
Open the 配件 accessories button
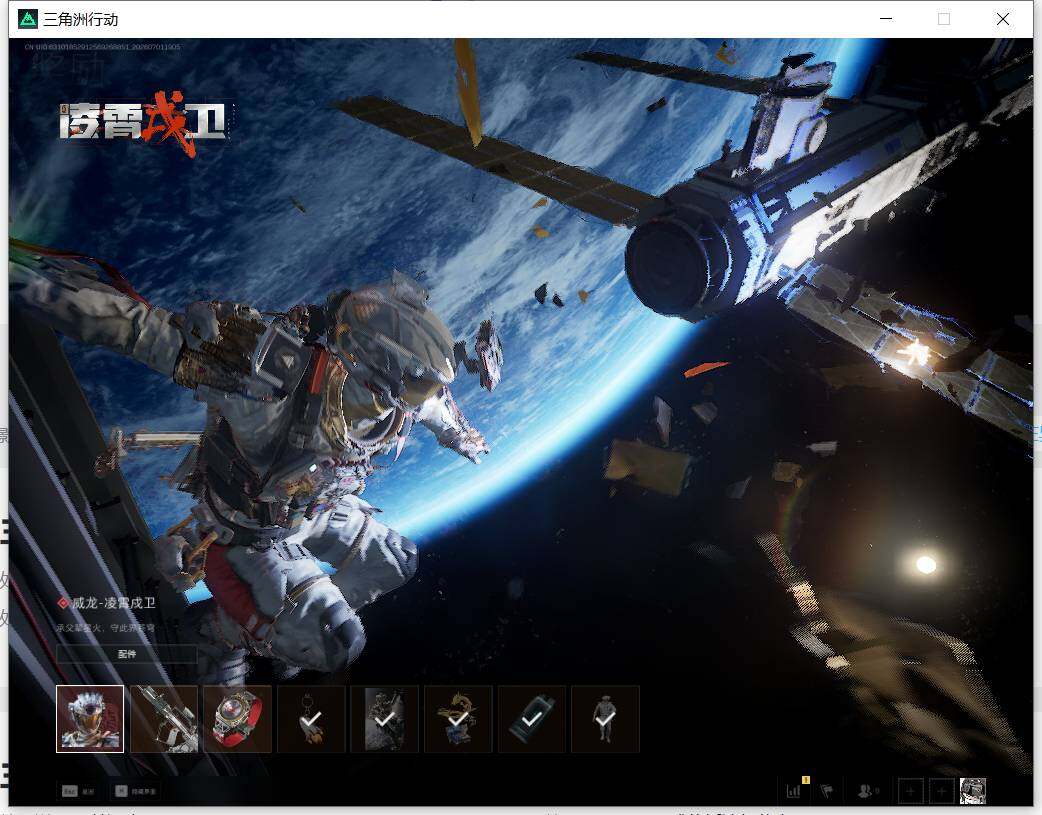tap(127, 654)
